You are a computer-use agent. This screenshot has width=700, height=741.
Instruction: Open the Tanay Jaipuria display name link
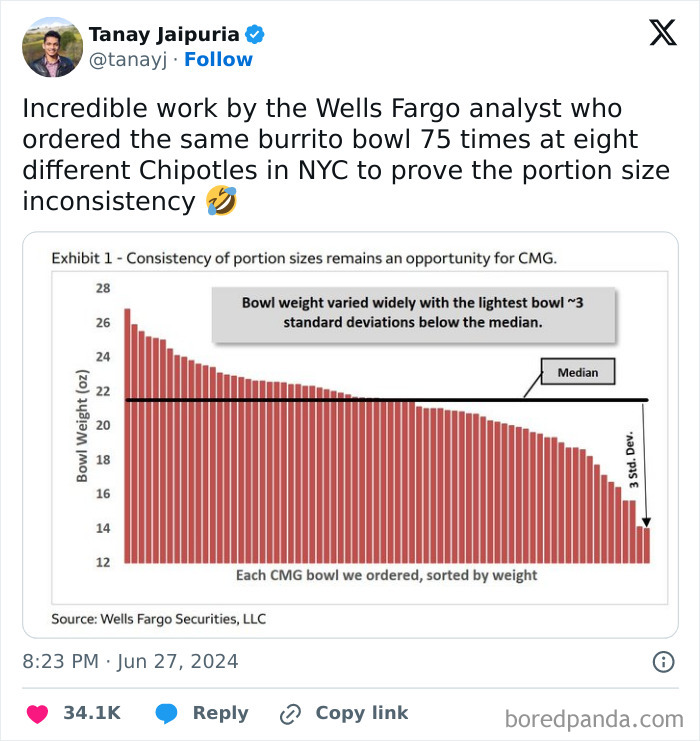point(165,35)
